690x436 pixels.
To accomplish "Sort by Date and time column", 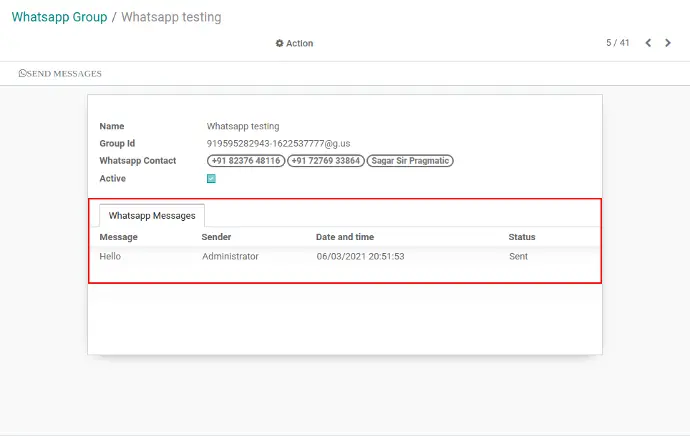I will [x=345, y=237].
